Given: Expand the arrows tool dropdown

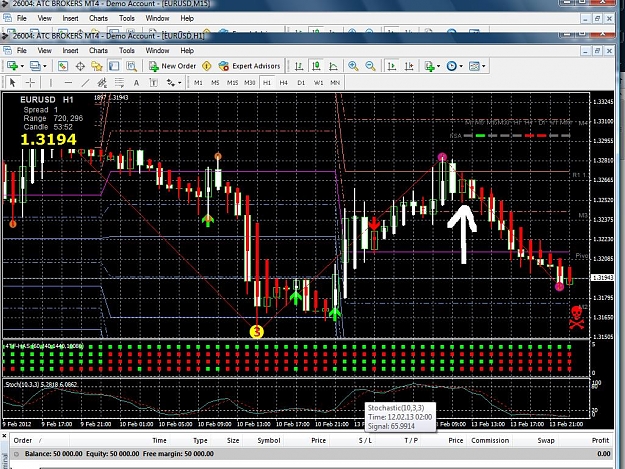Looking at the screenshot, I should pos(179,83).
